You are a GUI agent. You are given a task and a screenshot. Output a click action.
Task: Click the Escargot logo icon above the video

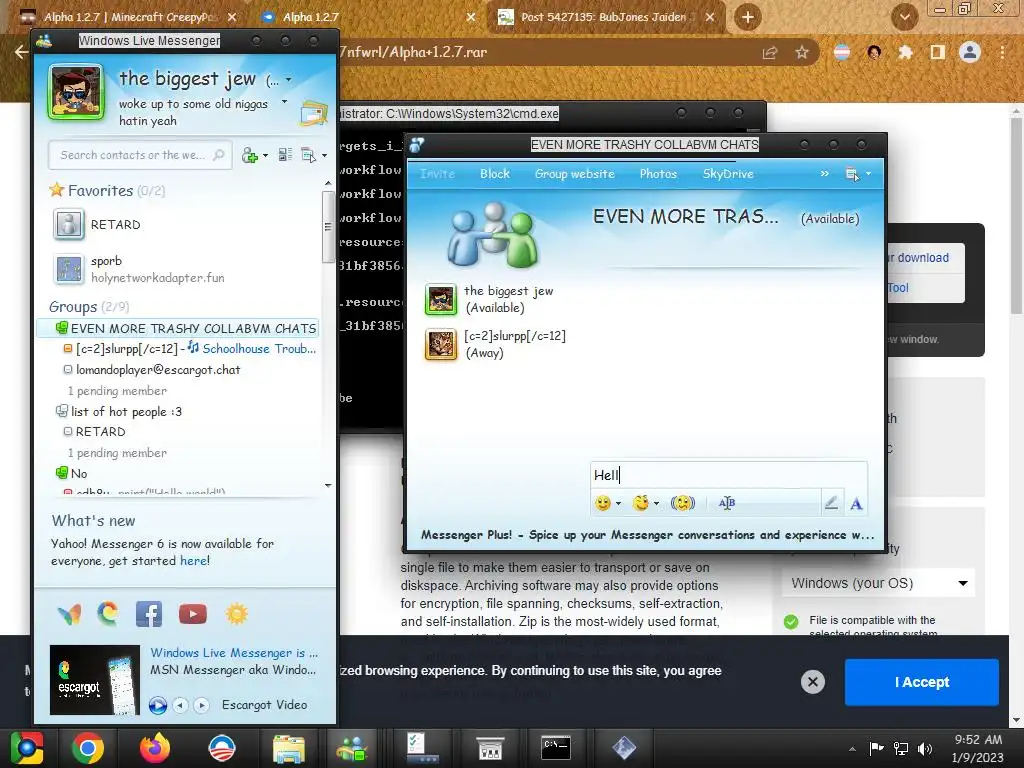point(108,614)
